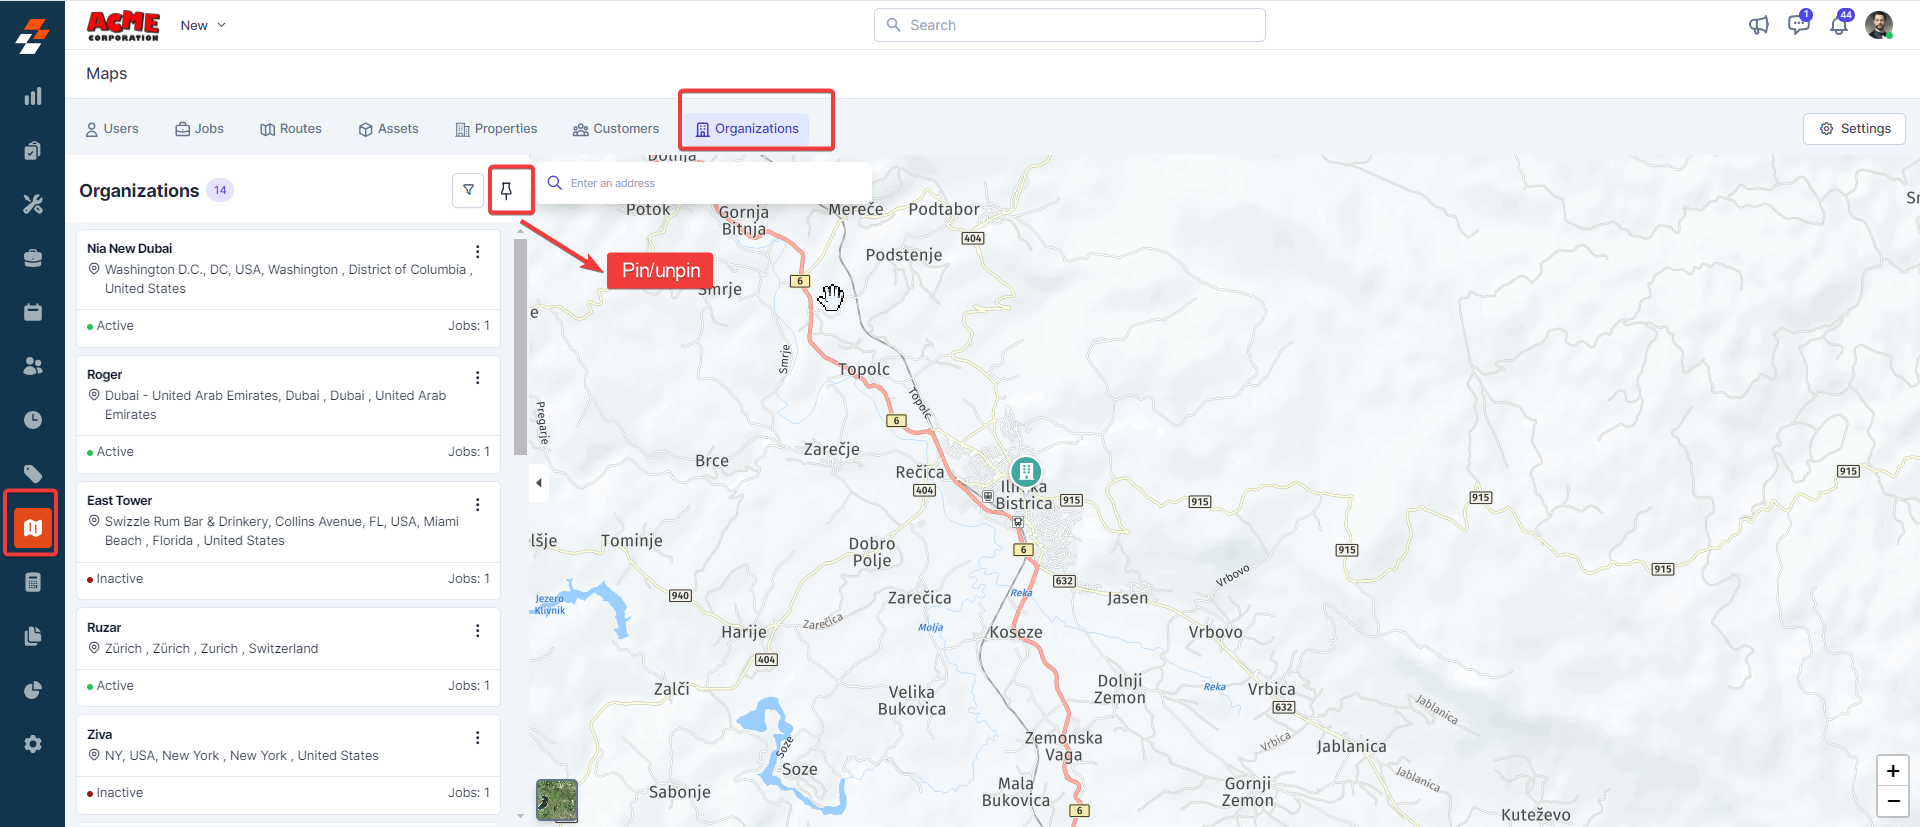Screen dimensions: 1920x827
Task: Click the pin/unpin panel icon
Action: pos(507,190)
